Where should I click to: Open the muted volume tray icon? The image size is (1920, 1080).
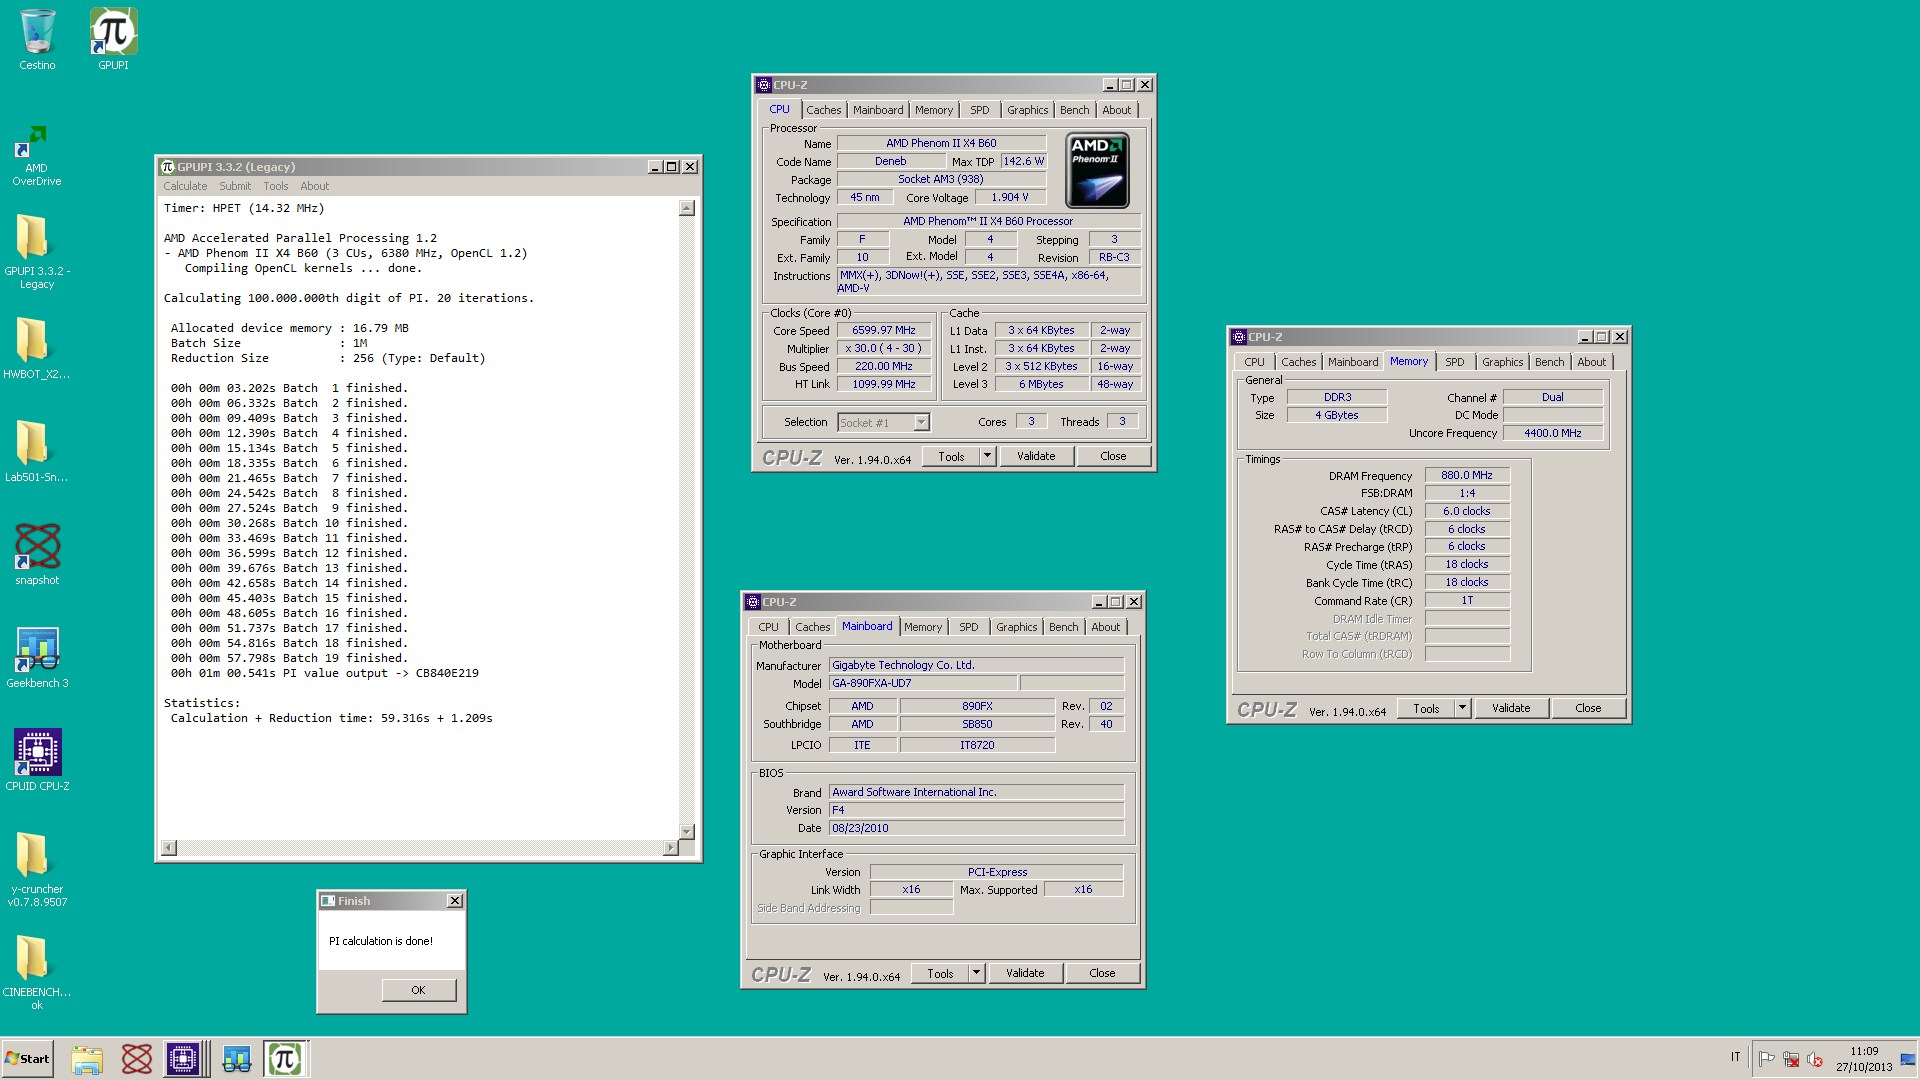pyautogui.click(x=1815, y=1059)
